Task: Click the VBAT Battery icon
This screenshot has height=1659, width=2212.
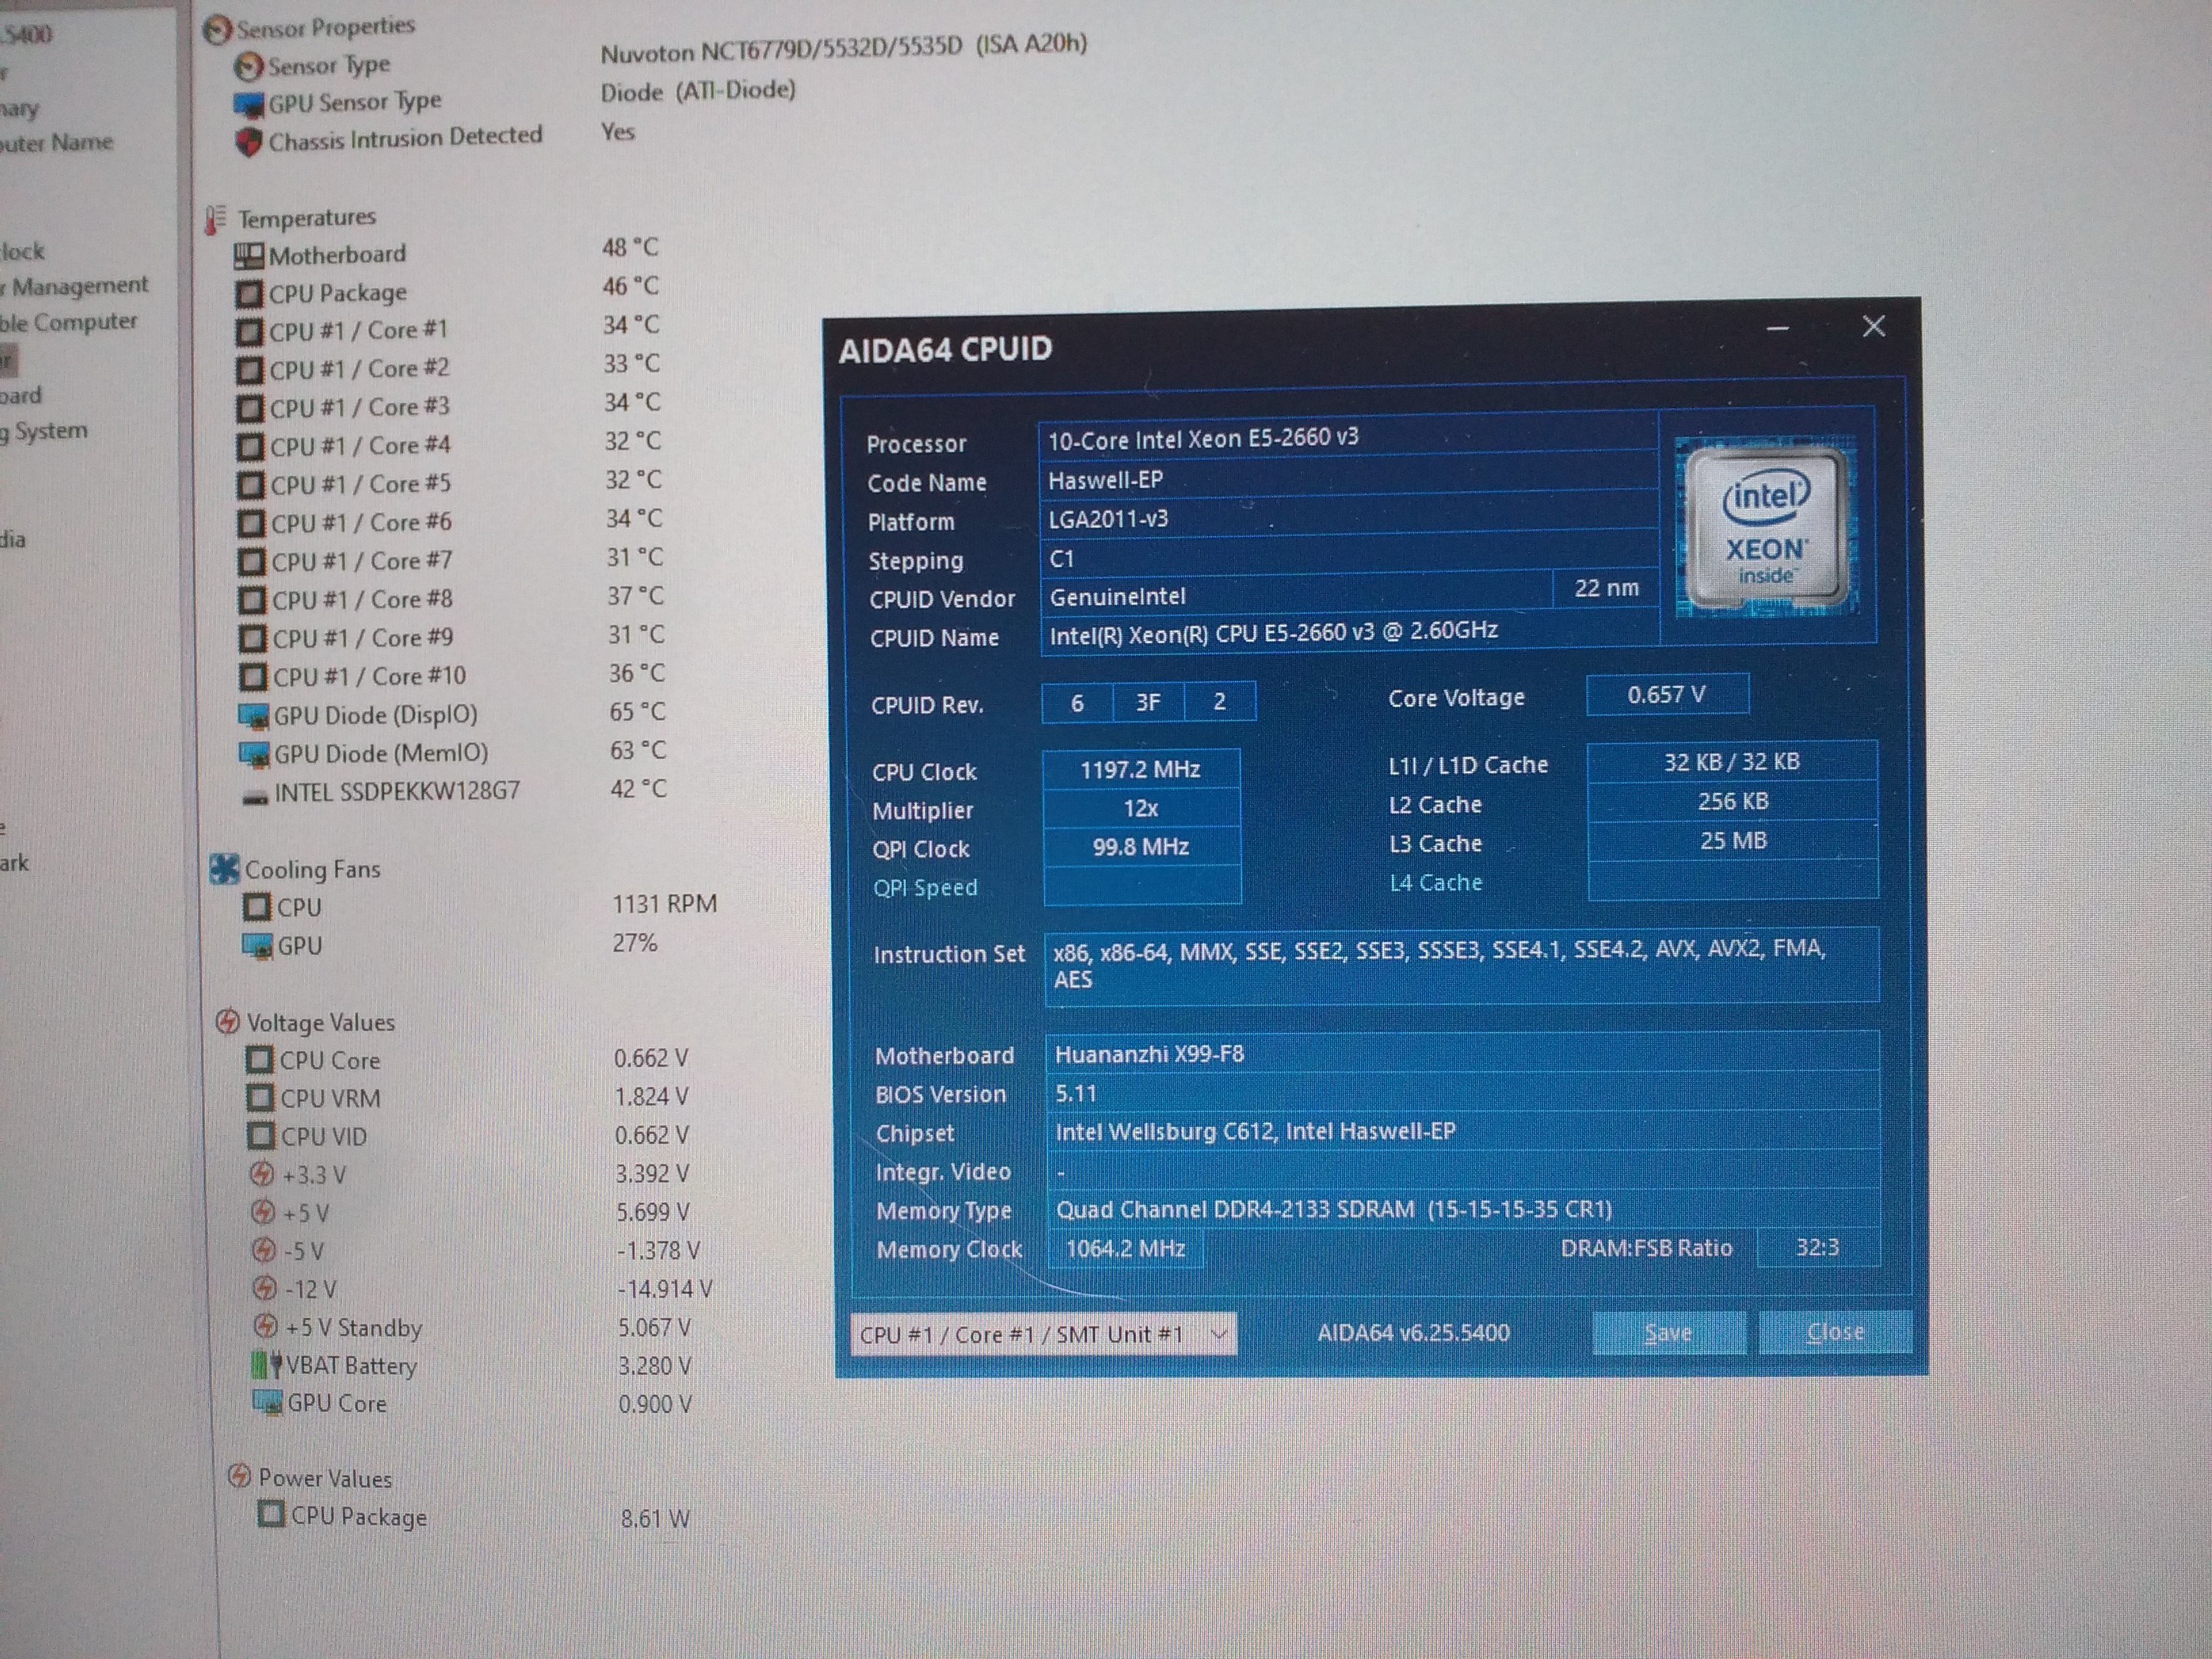Action: [x=266, y=1365]
